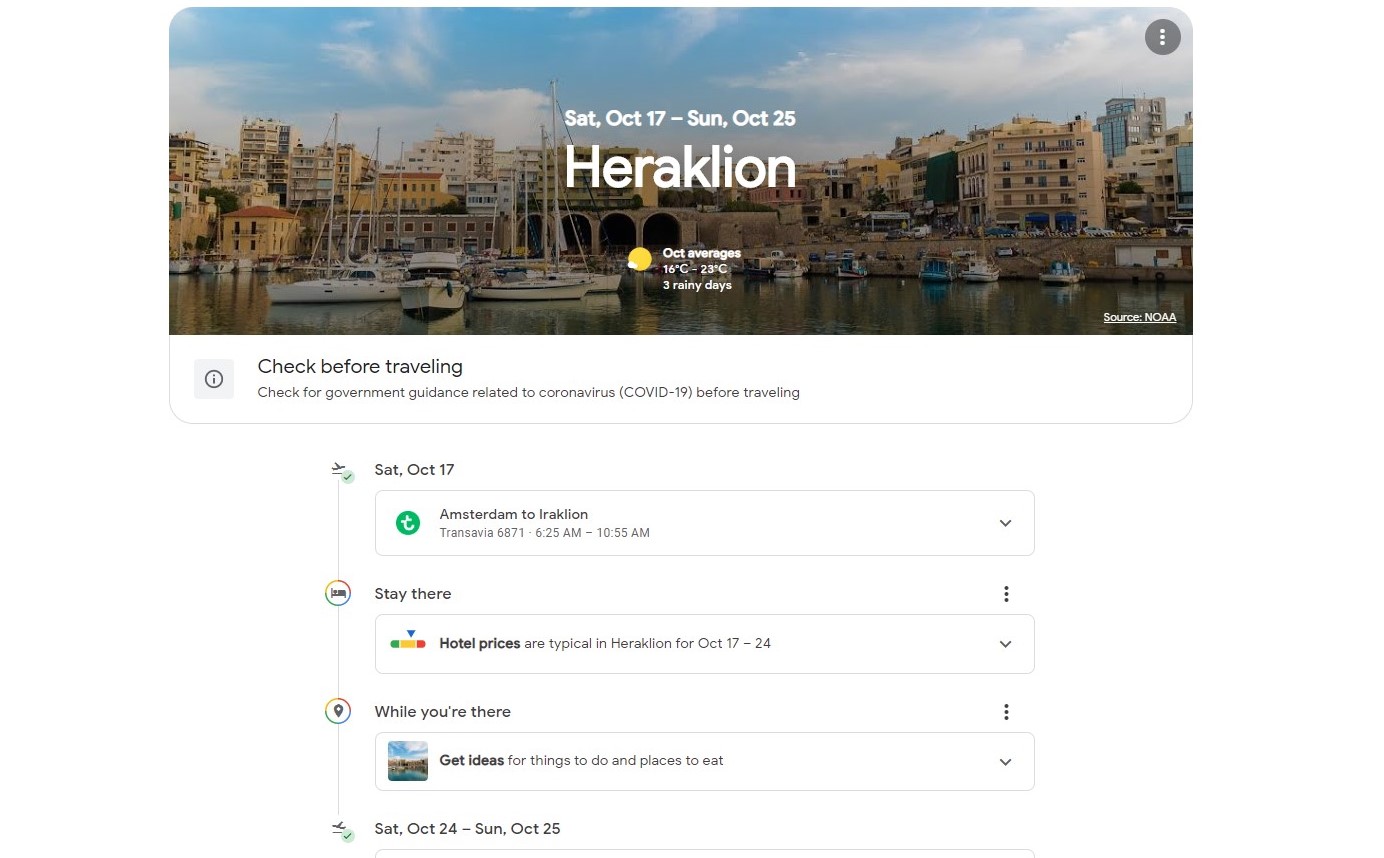This screenshot has width=1384, height=858.
Task: Click the green Transavia airline logo
Action: point(407,522)
